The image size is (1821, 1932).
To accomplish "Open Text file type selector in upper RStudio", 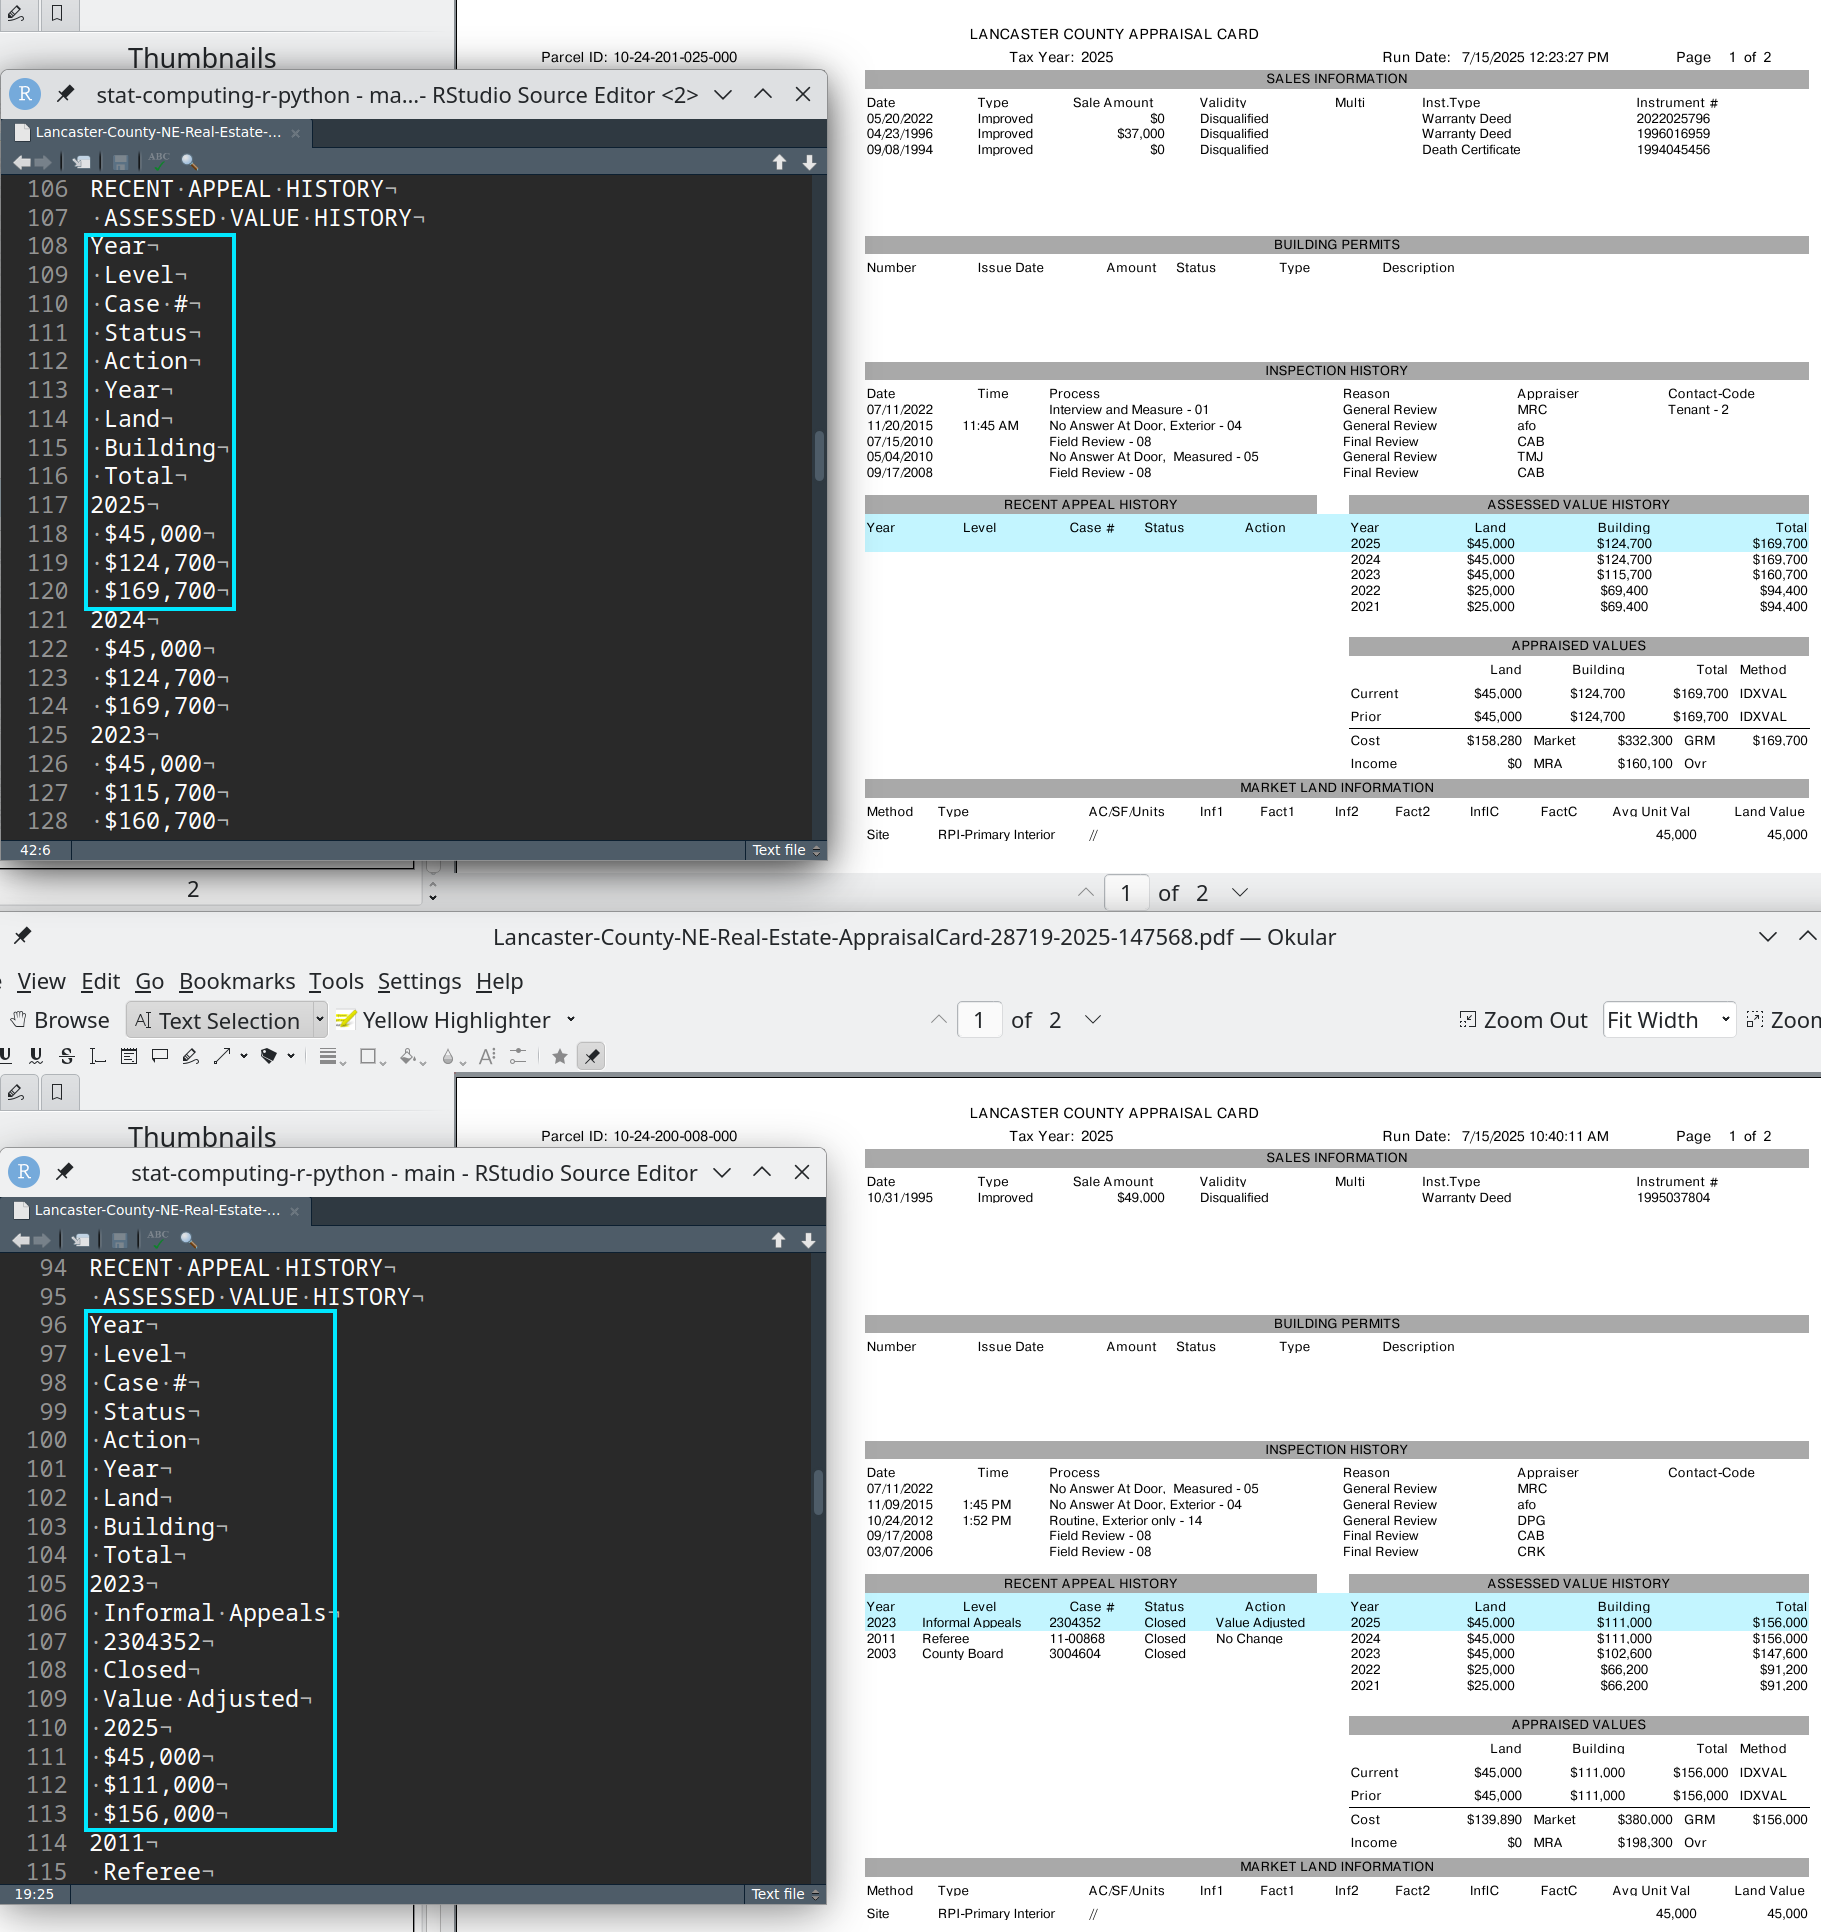I will coord(786,850).
